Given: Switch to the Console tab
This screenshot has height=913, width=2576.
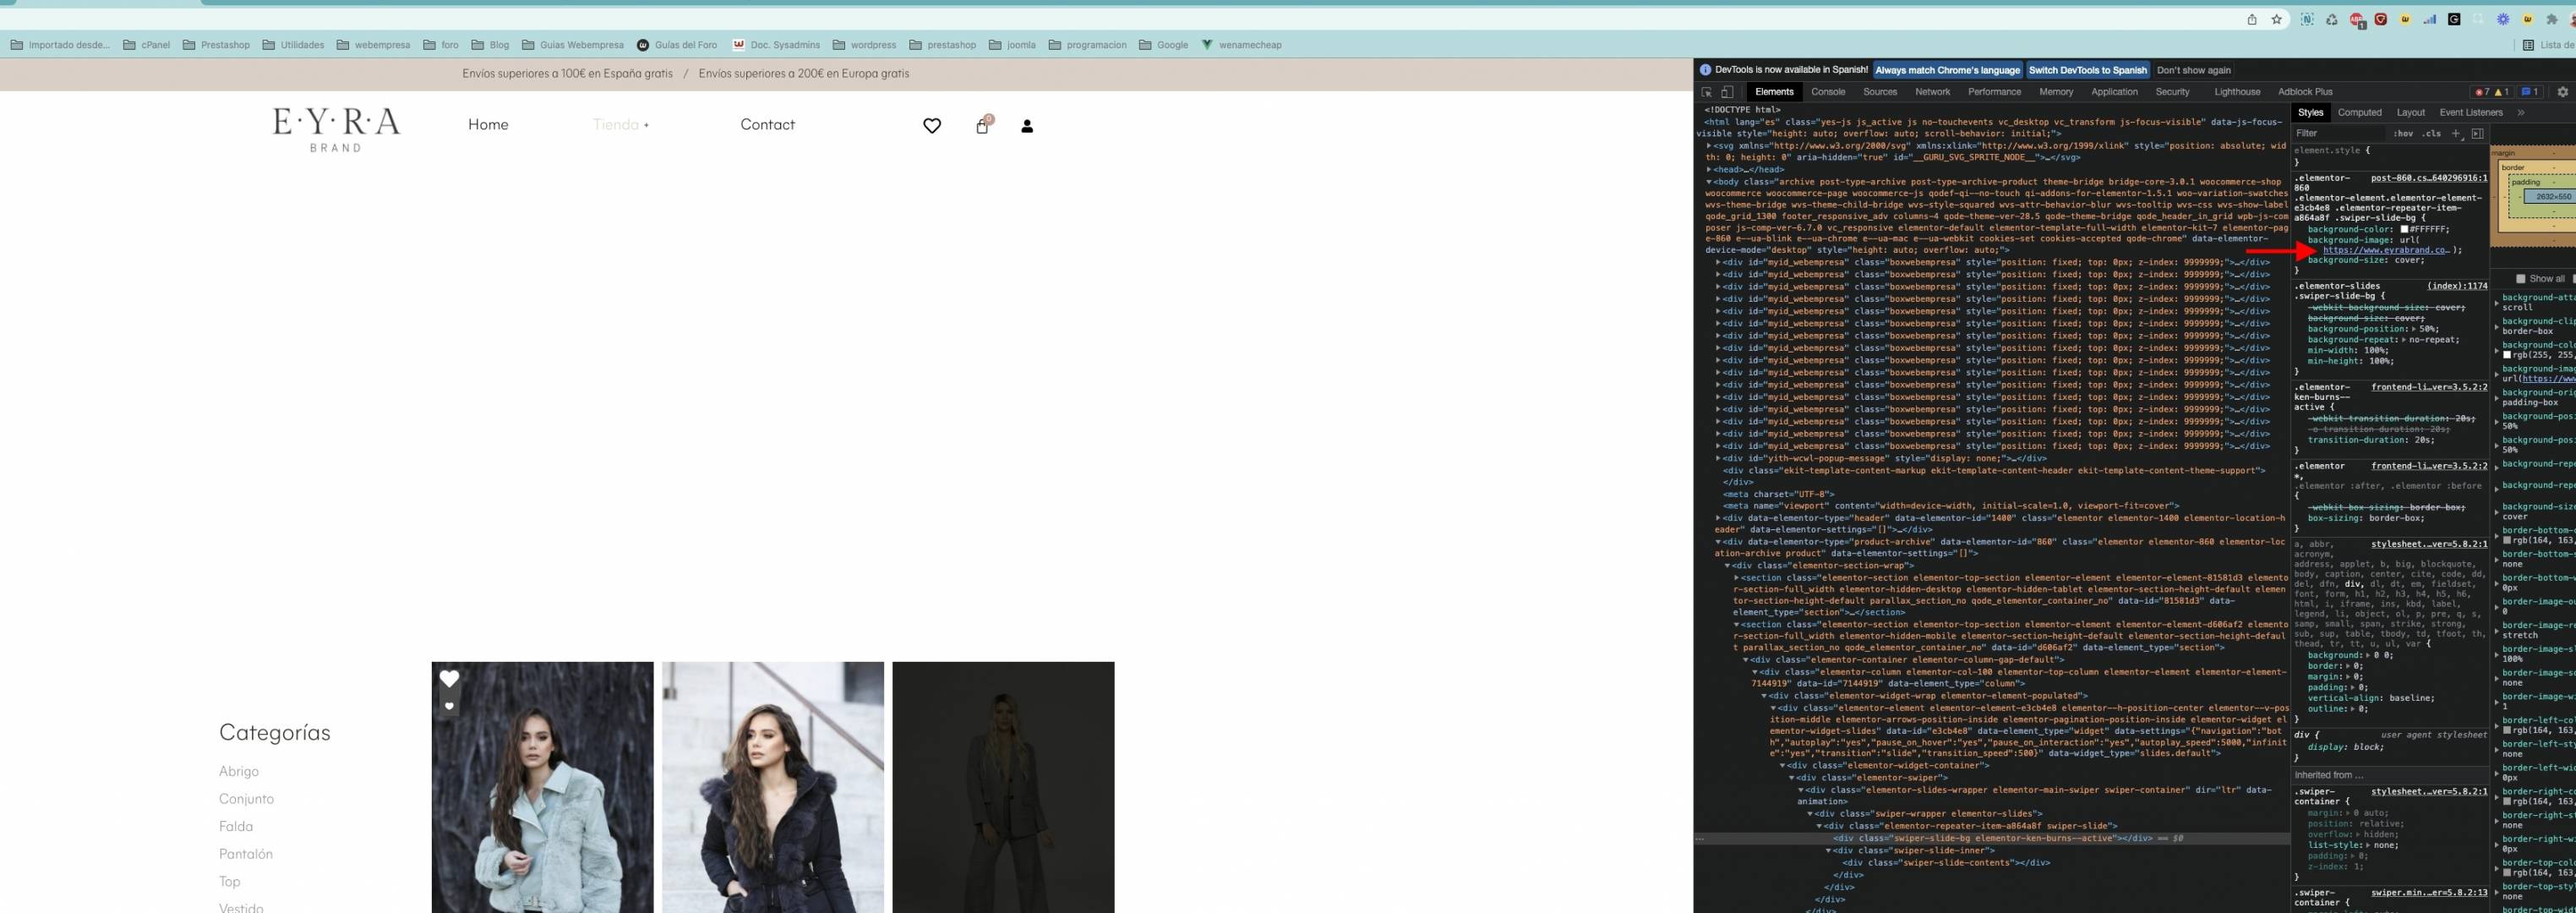Looking at the screenshot, I should click(x=1828, y=92).
